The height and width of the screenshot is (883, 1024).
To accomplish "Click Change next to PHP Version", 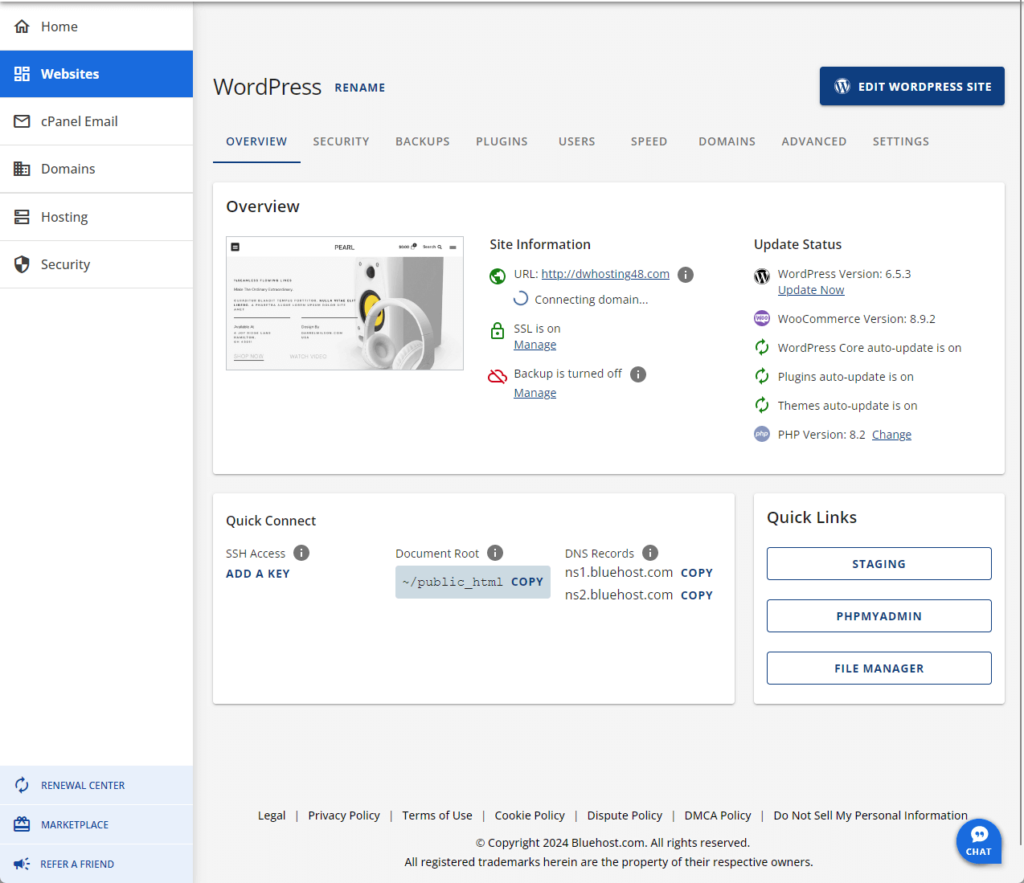I will point(891,434).
